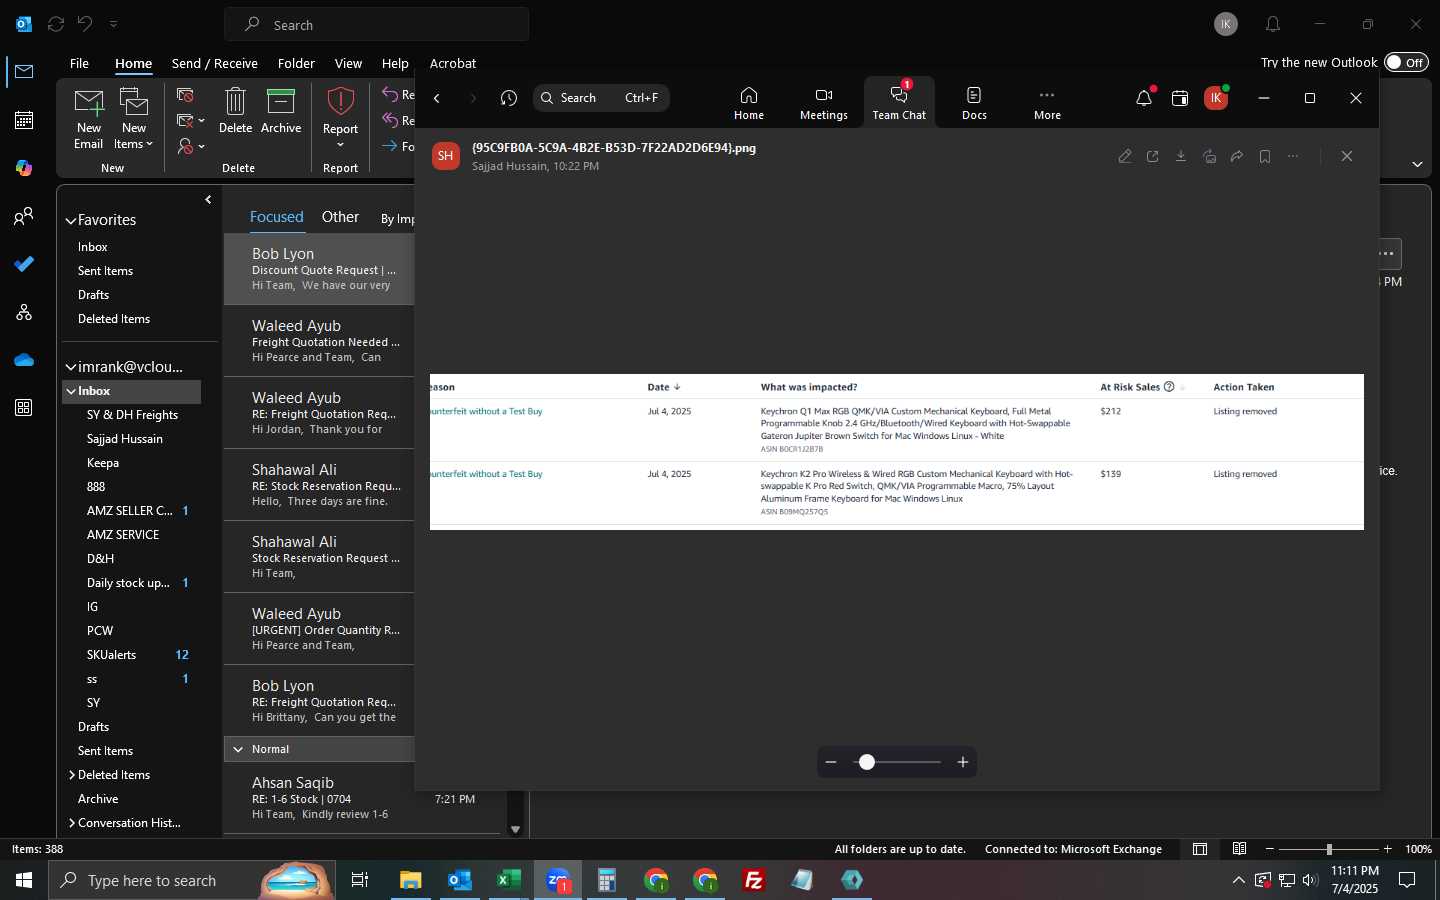Open File Explorer from taskbar

click(x=411, y=880)
